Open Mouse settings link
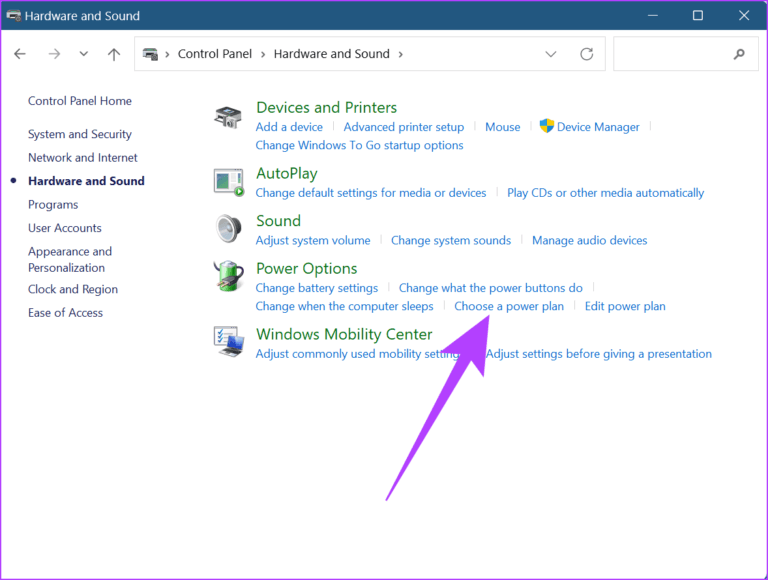 pyautogui.click(x=503, y=127)
